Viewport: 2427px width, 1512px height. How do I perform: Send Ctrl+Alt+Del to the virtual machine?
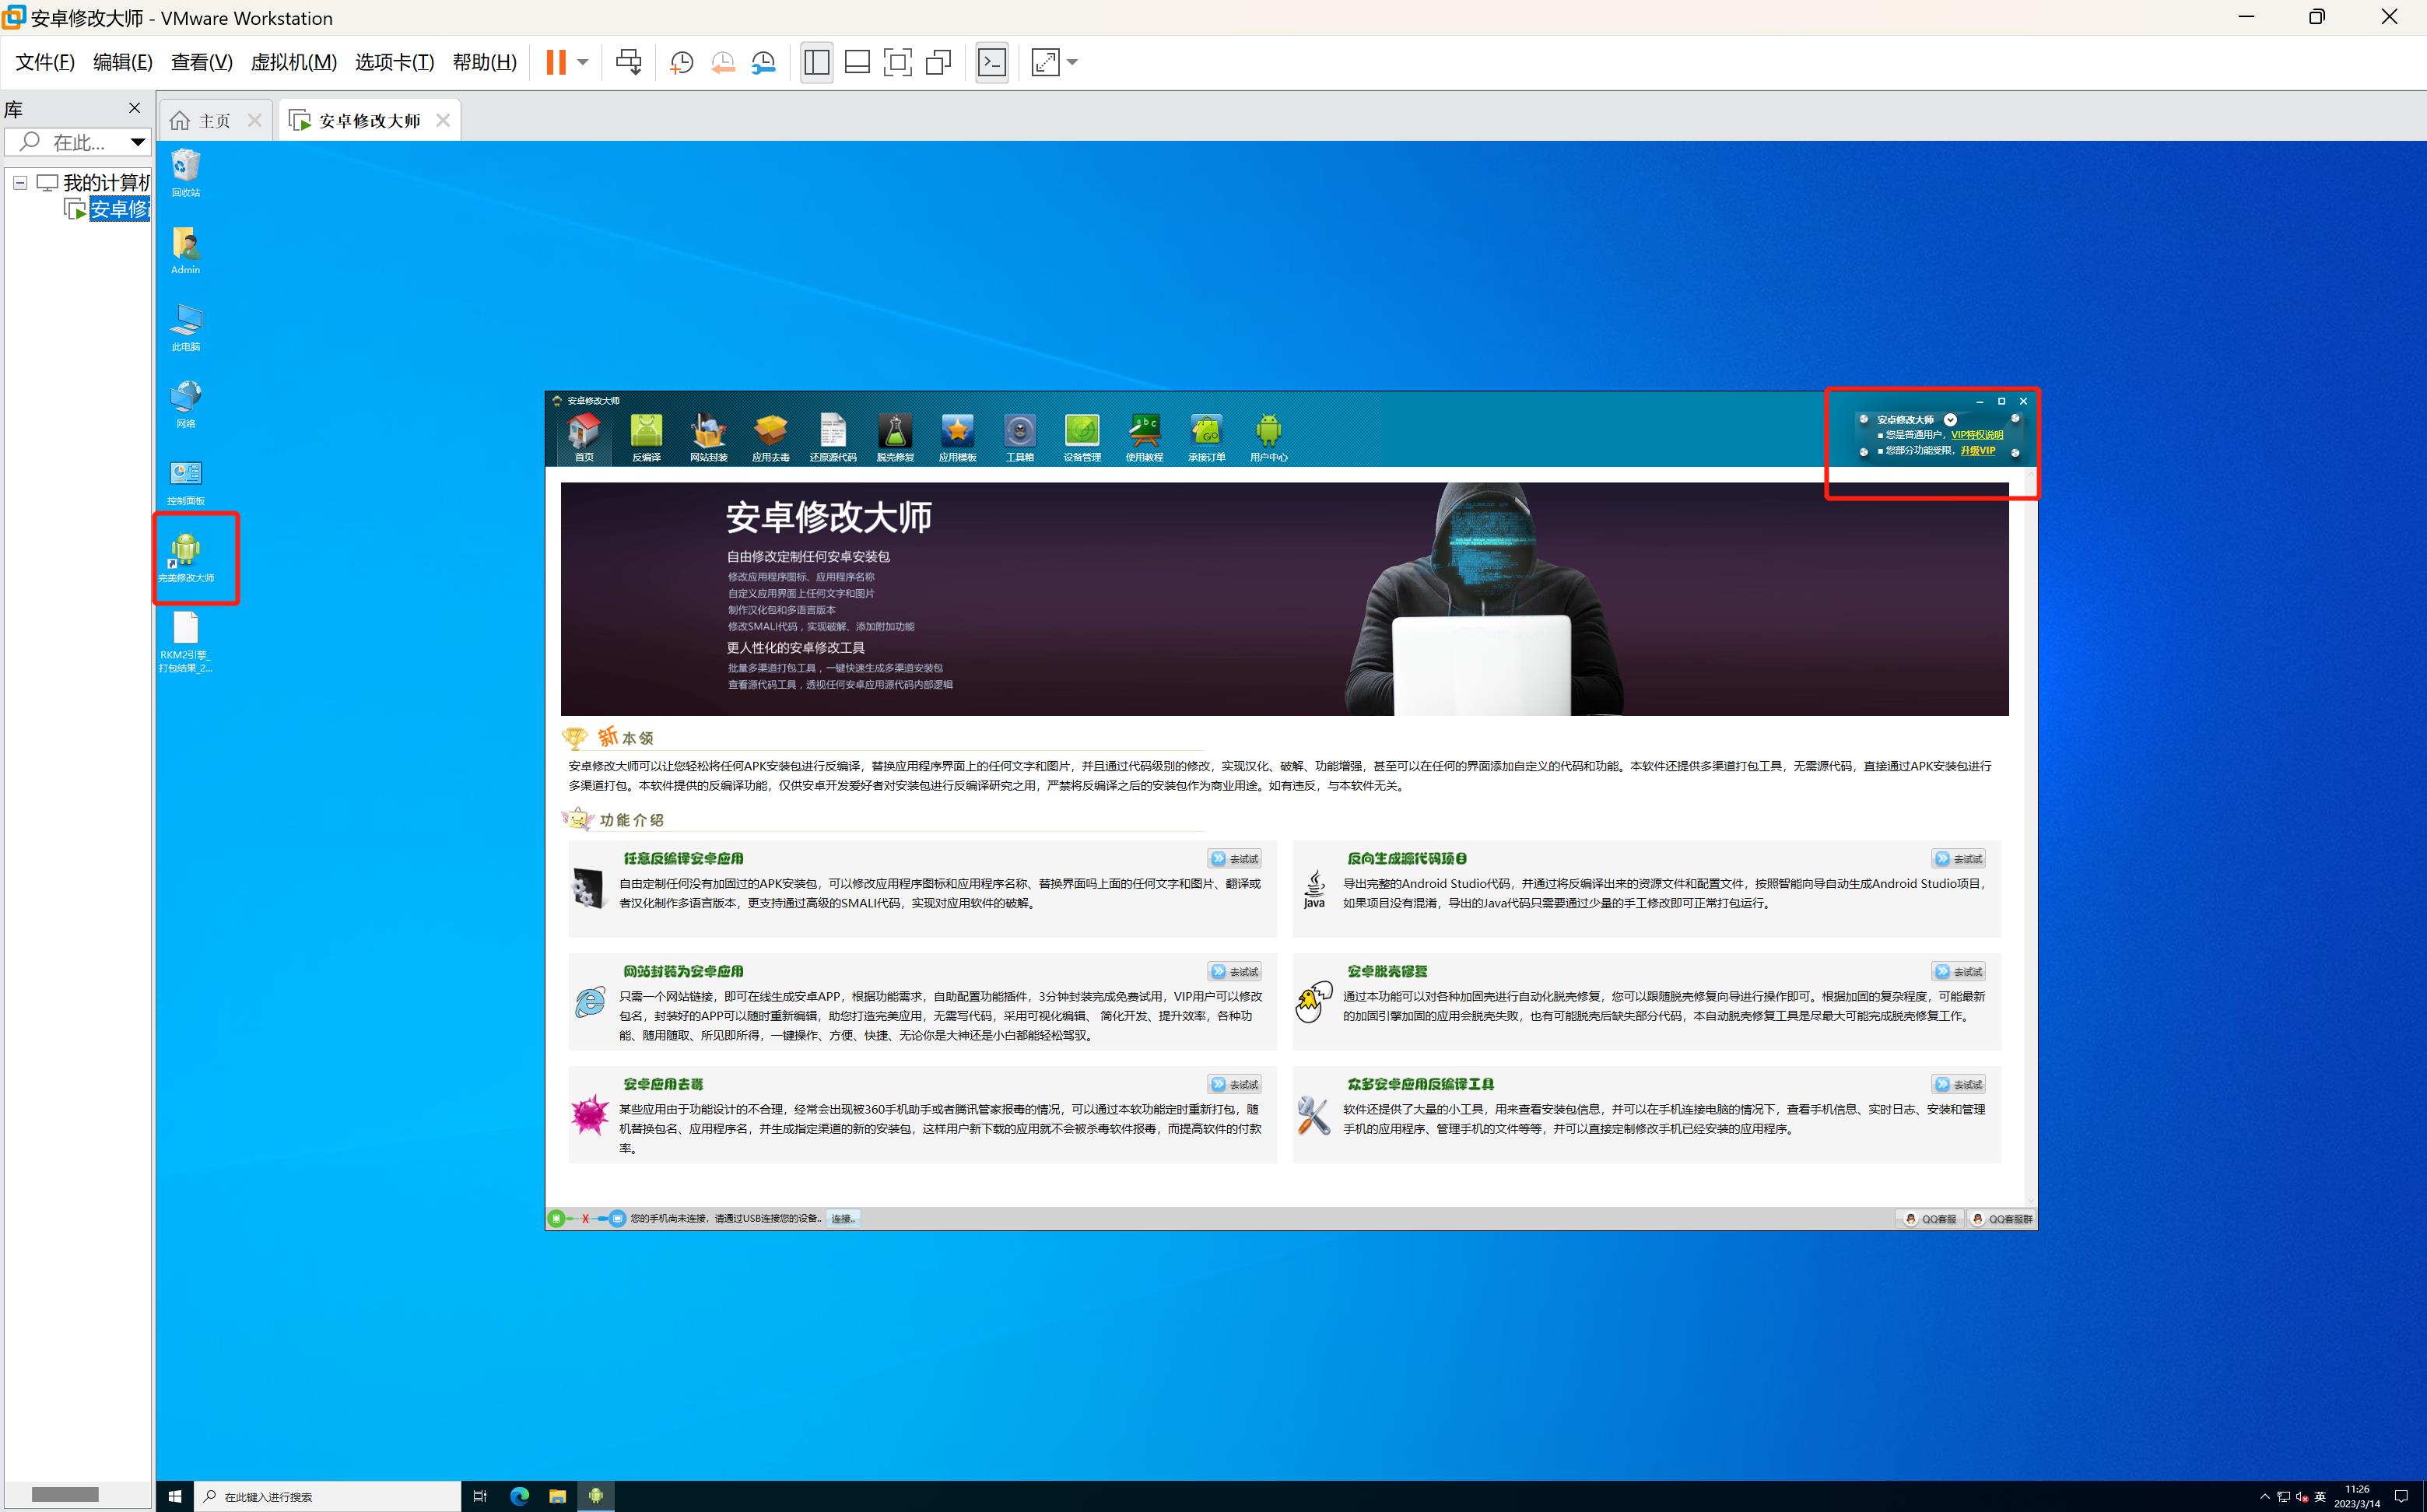pyautogui.click(x=628, y=62)
